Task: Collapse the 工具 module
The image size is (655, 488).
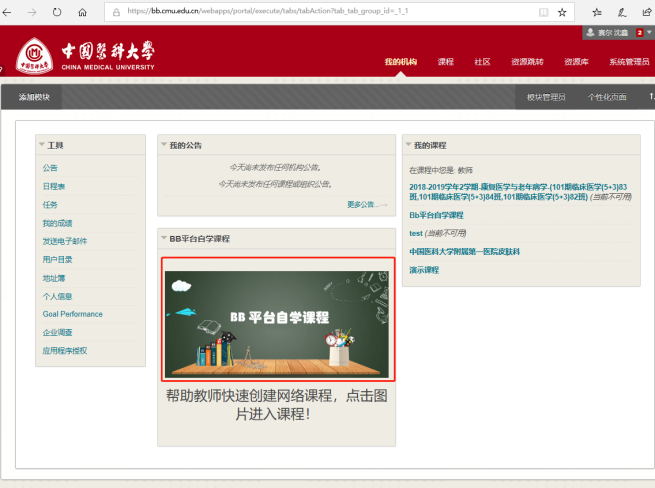Action: (41, 145)
